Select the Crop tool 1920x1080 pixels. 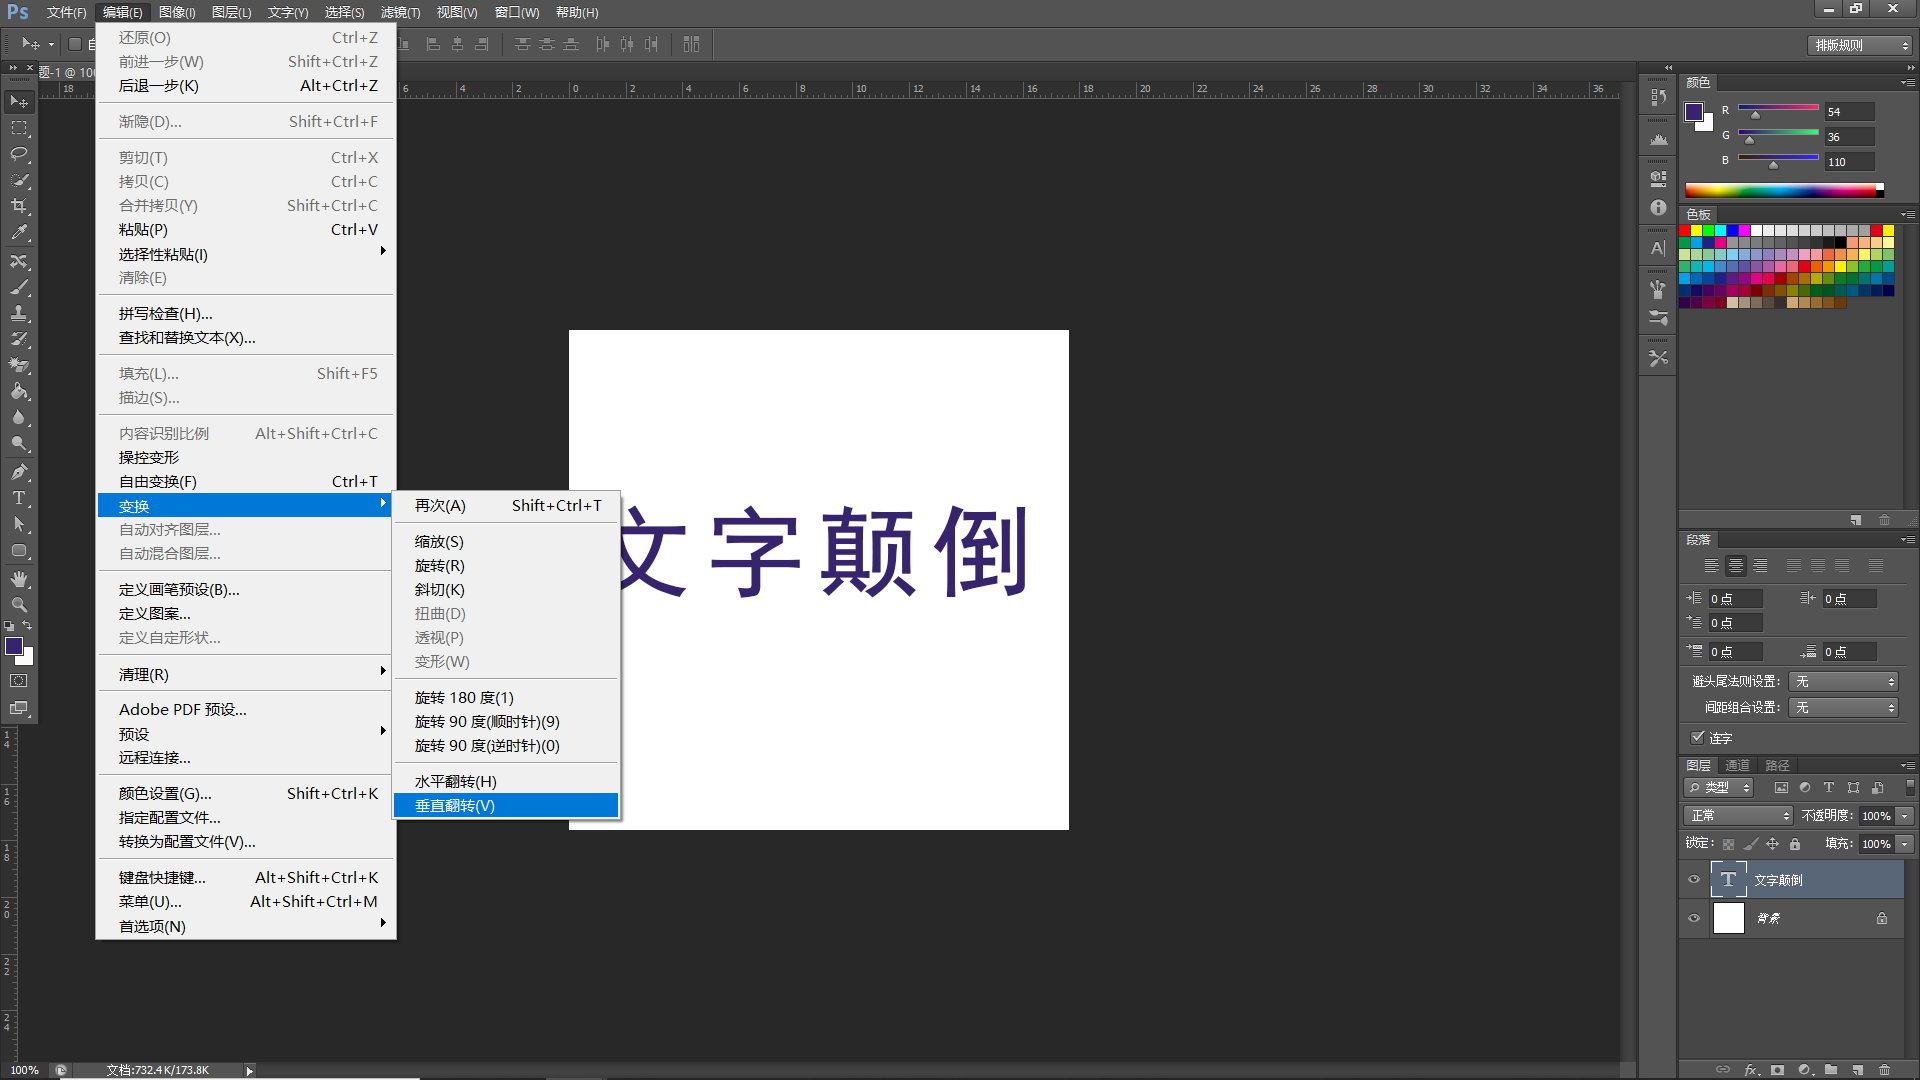(x=18, y=205)
